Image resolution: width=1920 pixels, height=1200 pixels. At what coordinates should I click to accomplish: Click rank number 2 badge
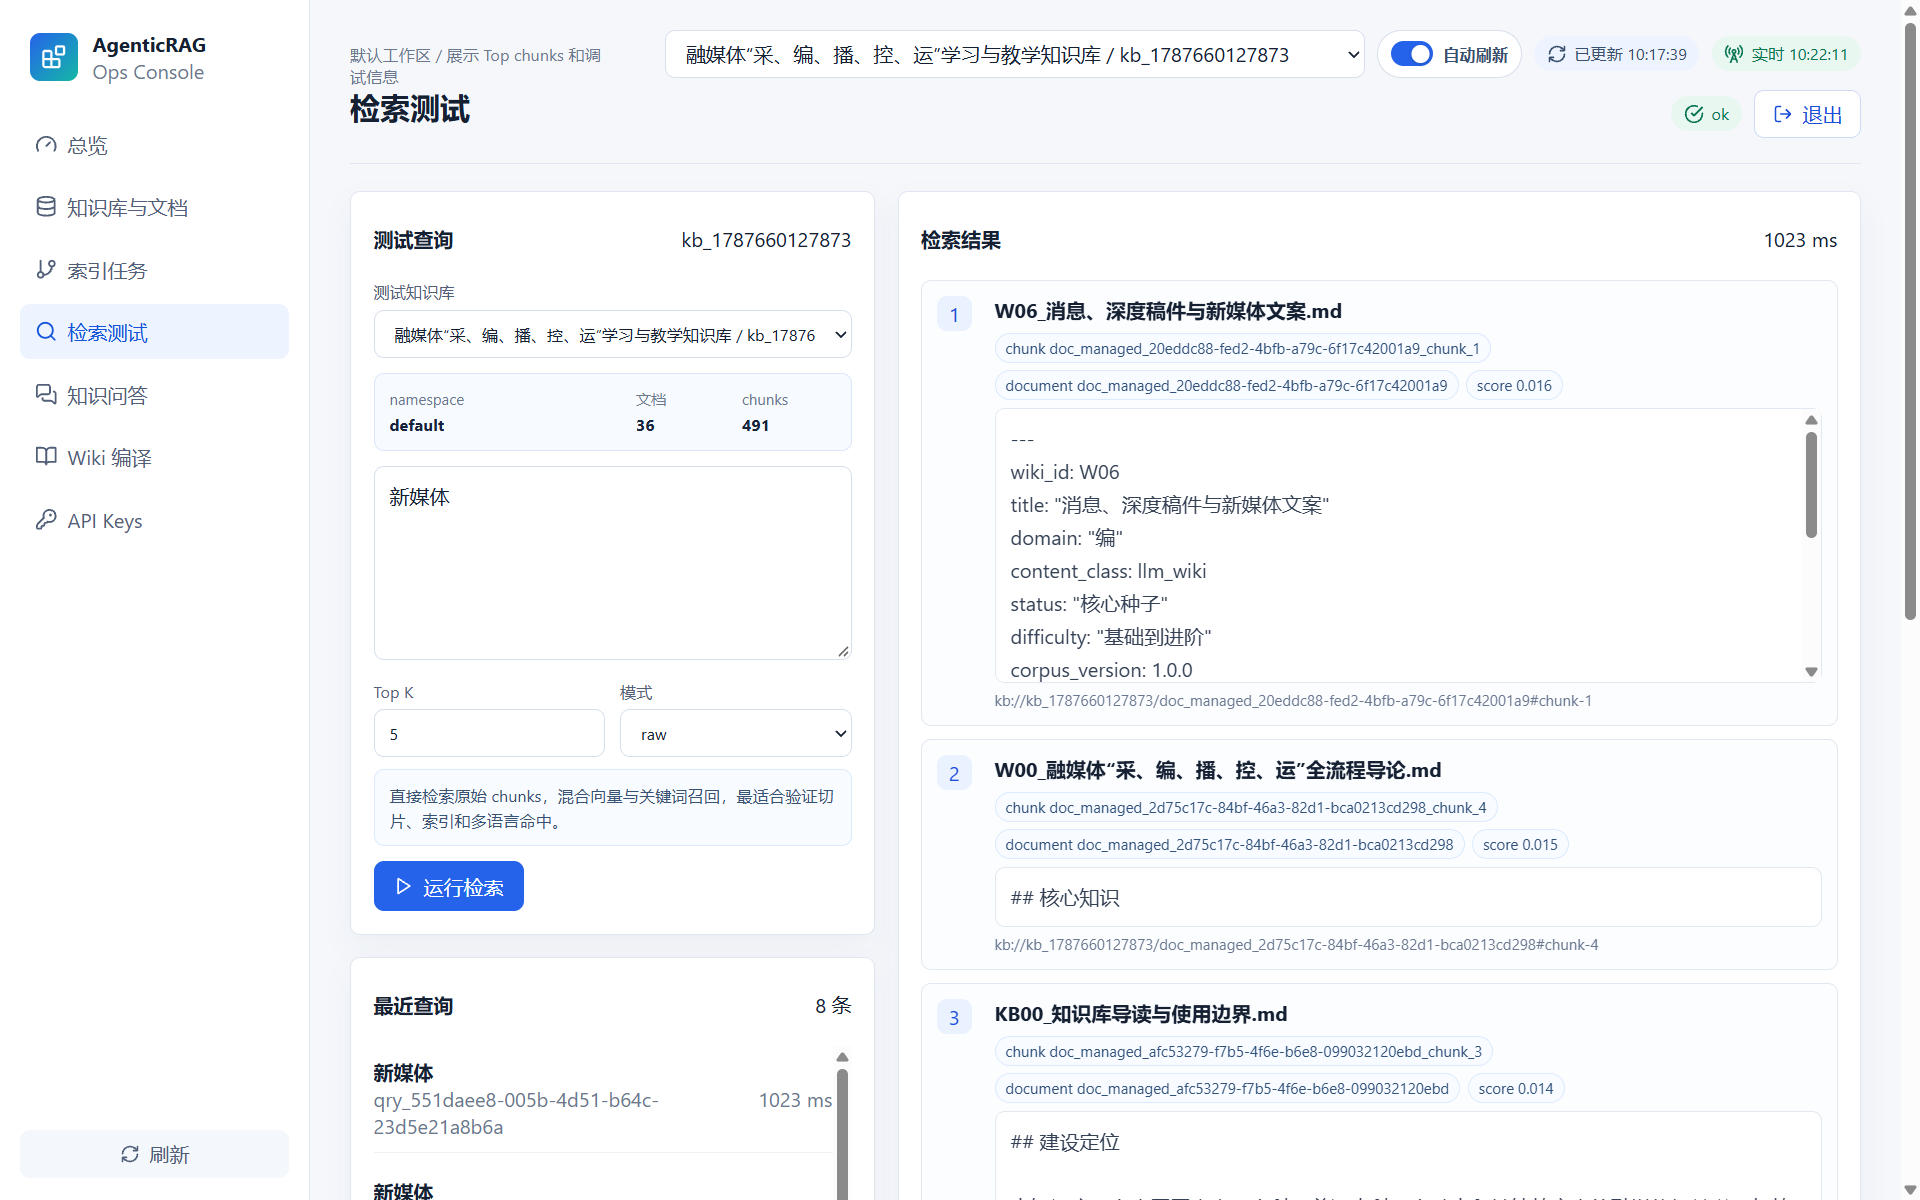pyautogui.click(x=954, y=773)
